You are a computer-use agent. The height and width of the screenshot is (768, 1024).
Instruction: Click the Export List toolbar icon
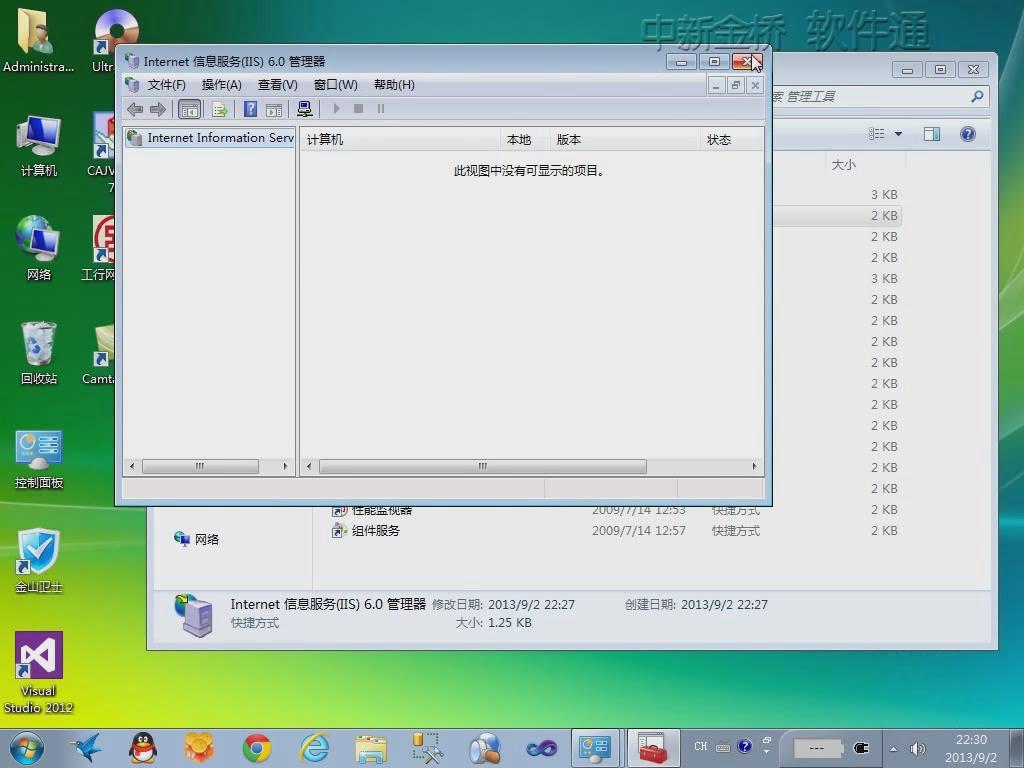(x=220, y=109)
